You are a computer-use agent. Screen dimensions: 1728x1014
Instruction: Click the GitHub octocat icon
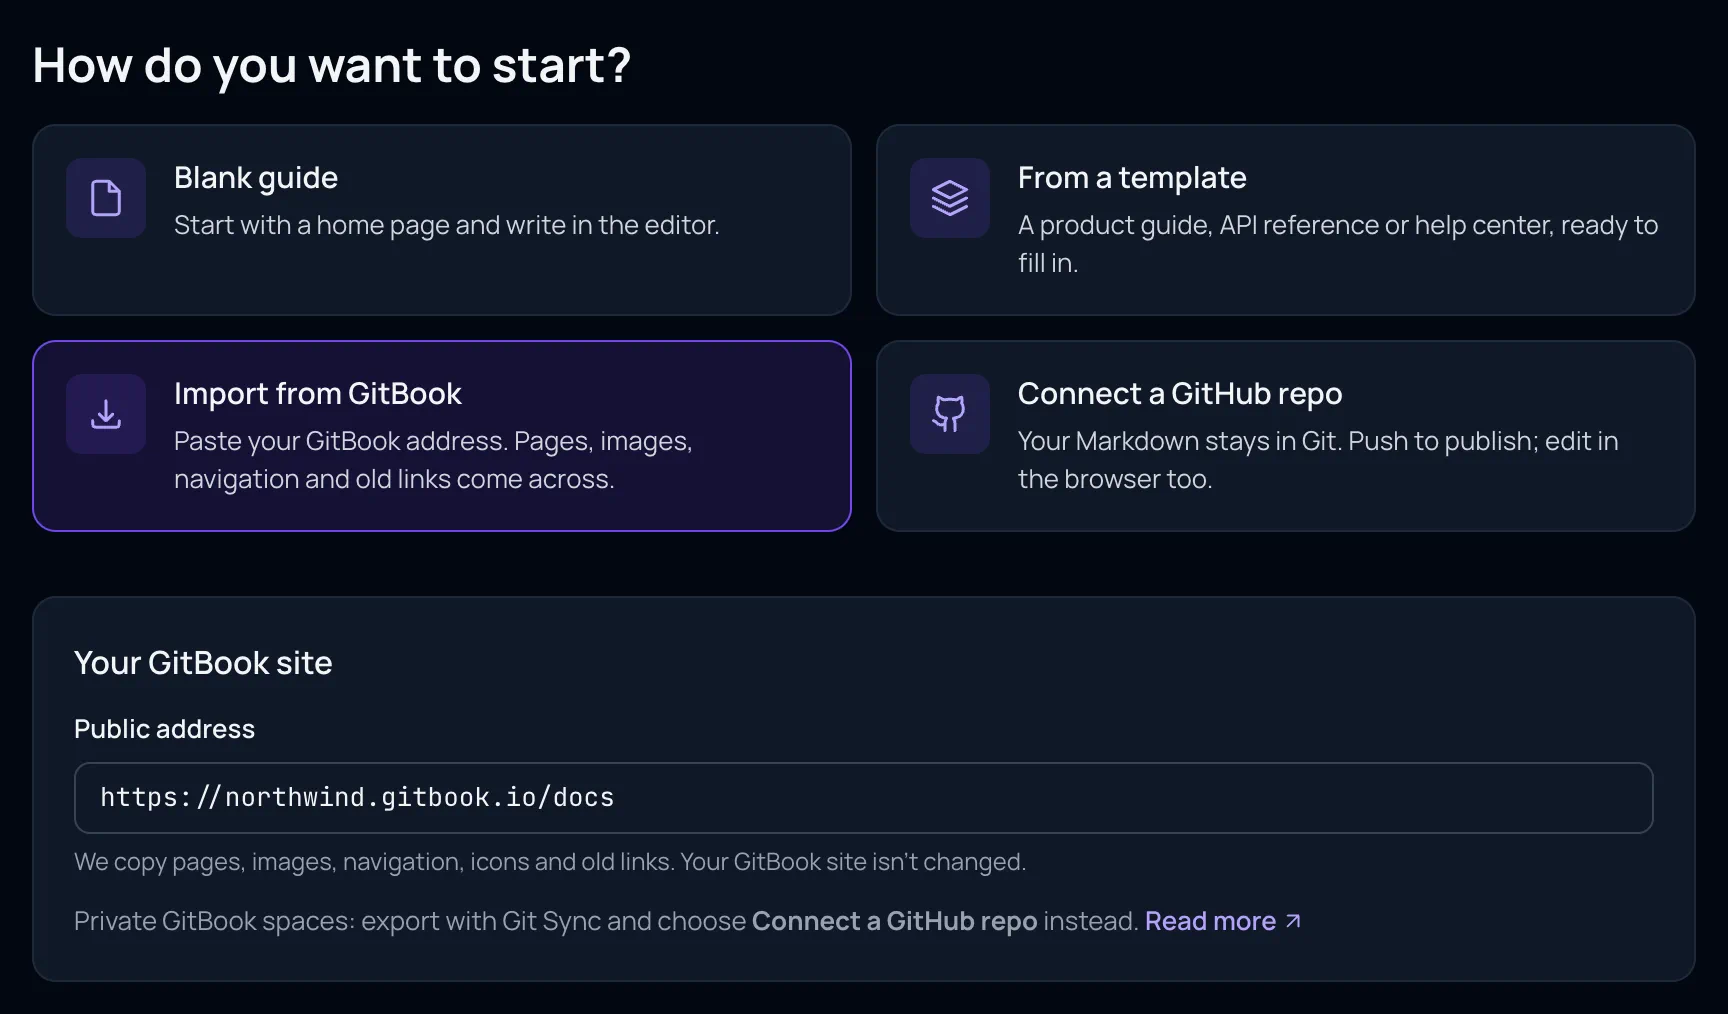(950, 414)
